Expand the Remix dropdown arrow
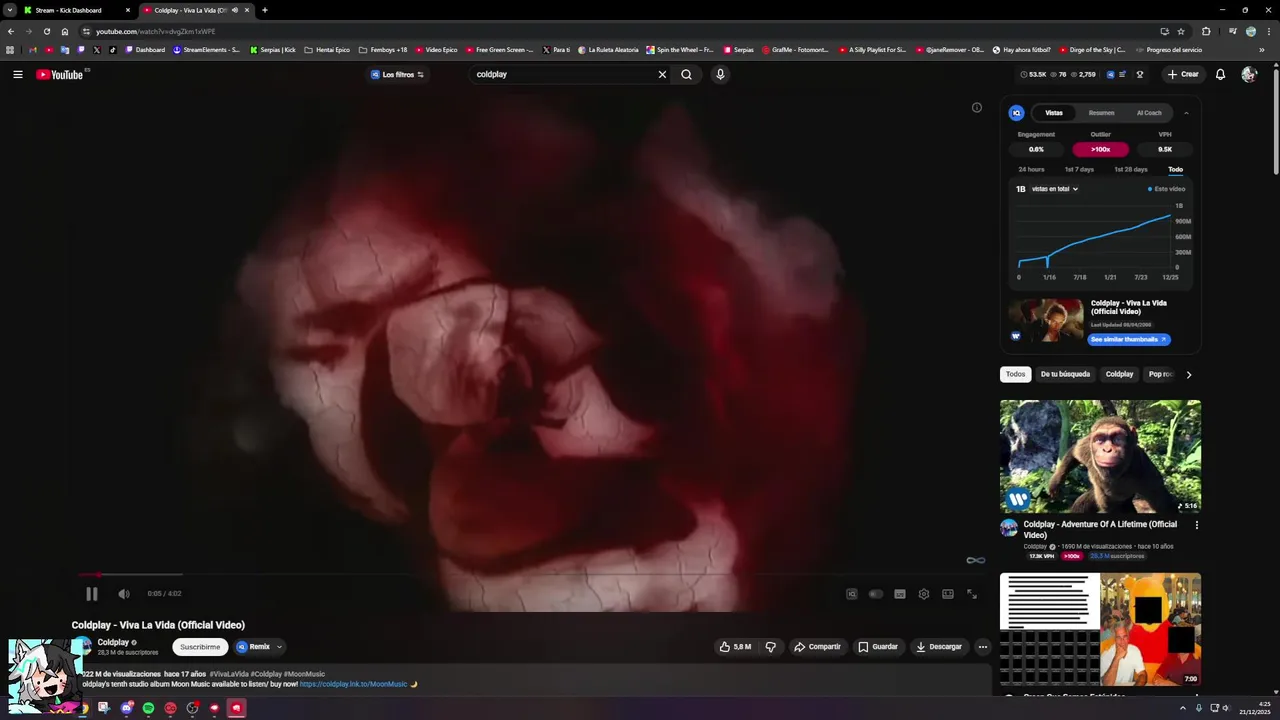Screen dimensions: 1280x720 279,647
